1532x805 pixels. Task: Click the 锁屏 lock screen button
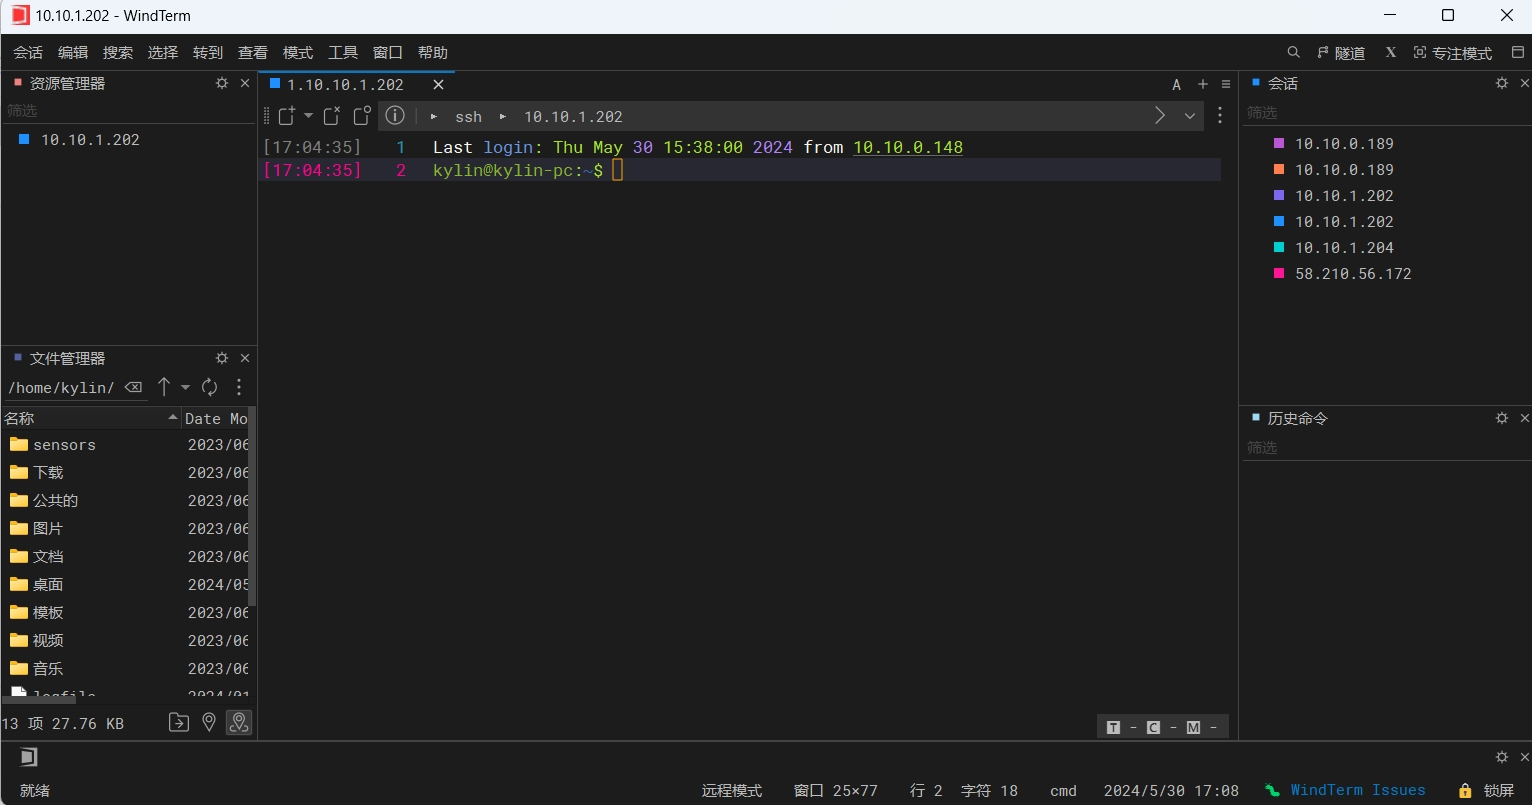pyautogui.click(x=1486, y=790)
